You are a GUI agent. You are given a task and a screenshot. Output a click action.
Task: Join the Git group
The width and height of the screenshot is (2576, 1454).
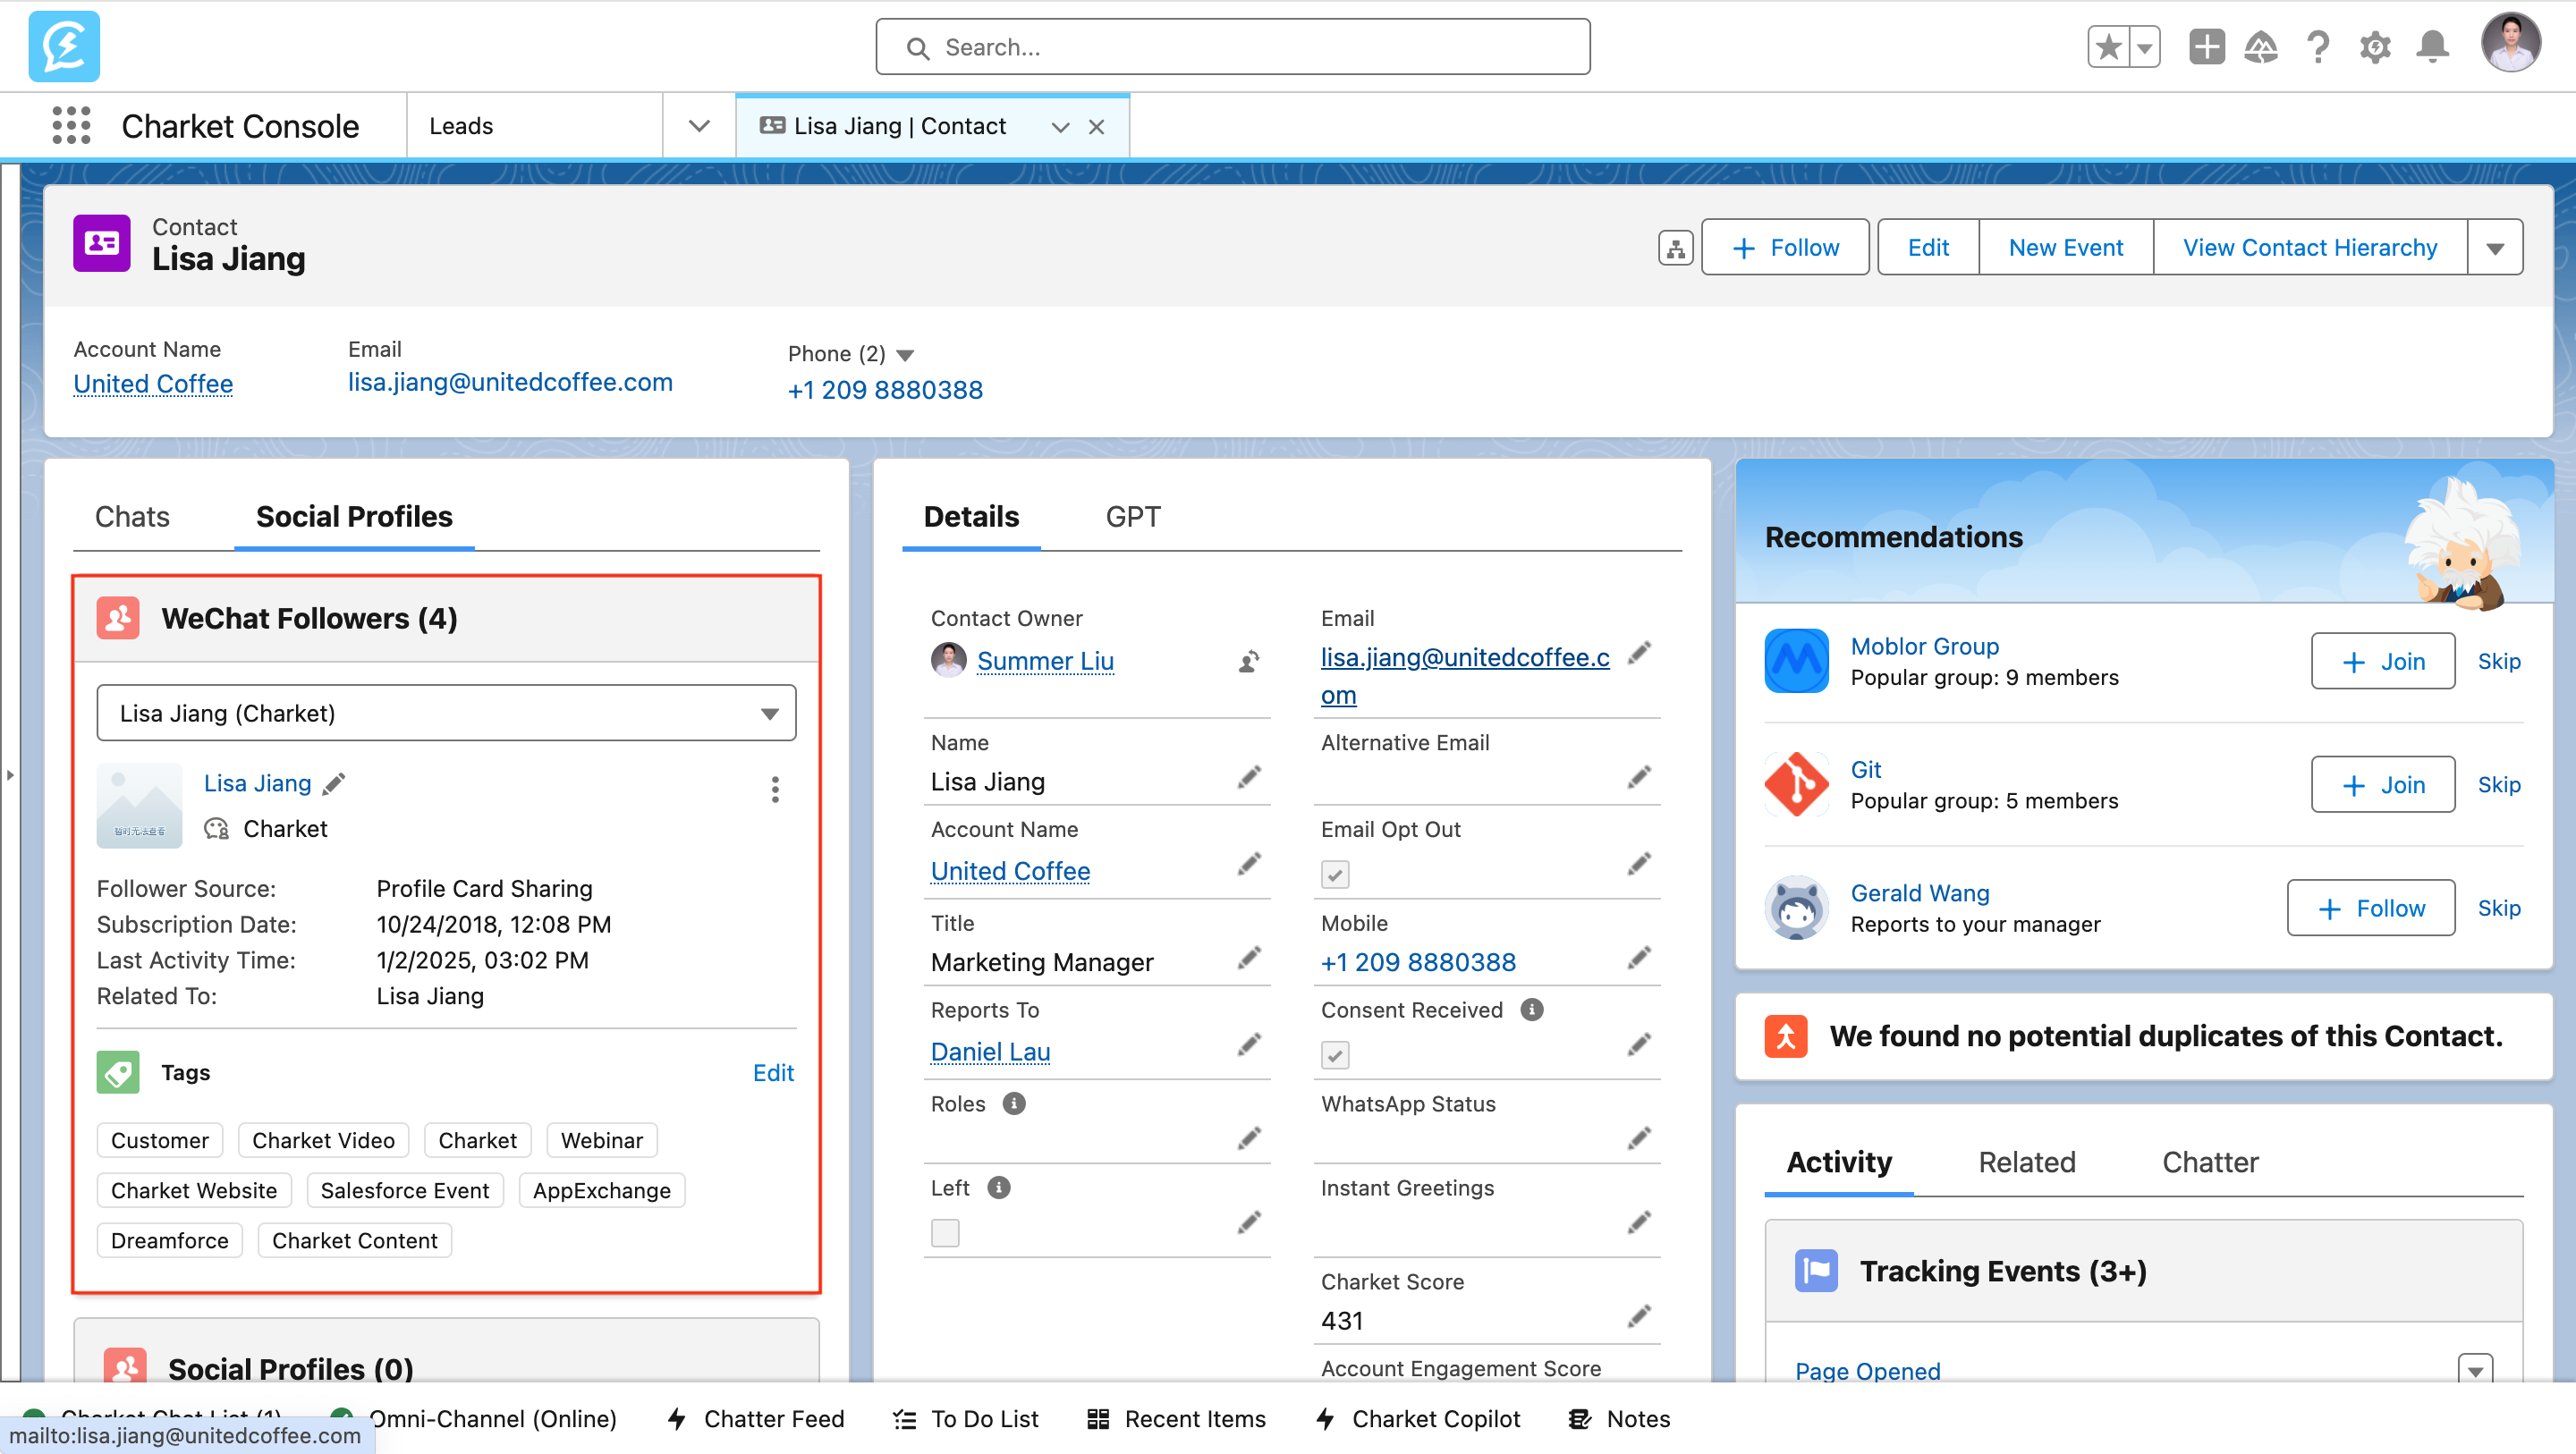pyautogui.click(x=2383, y=785)
